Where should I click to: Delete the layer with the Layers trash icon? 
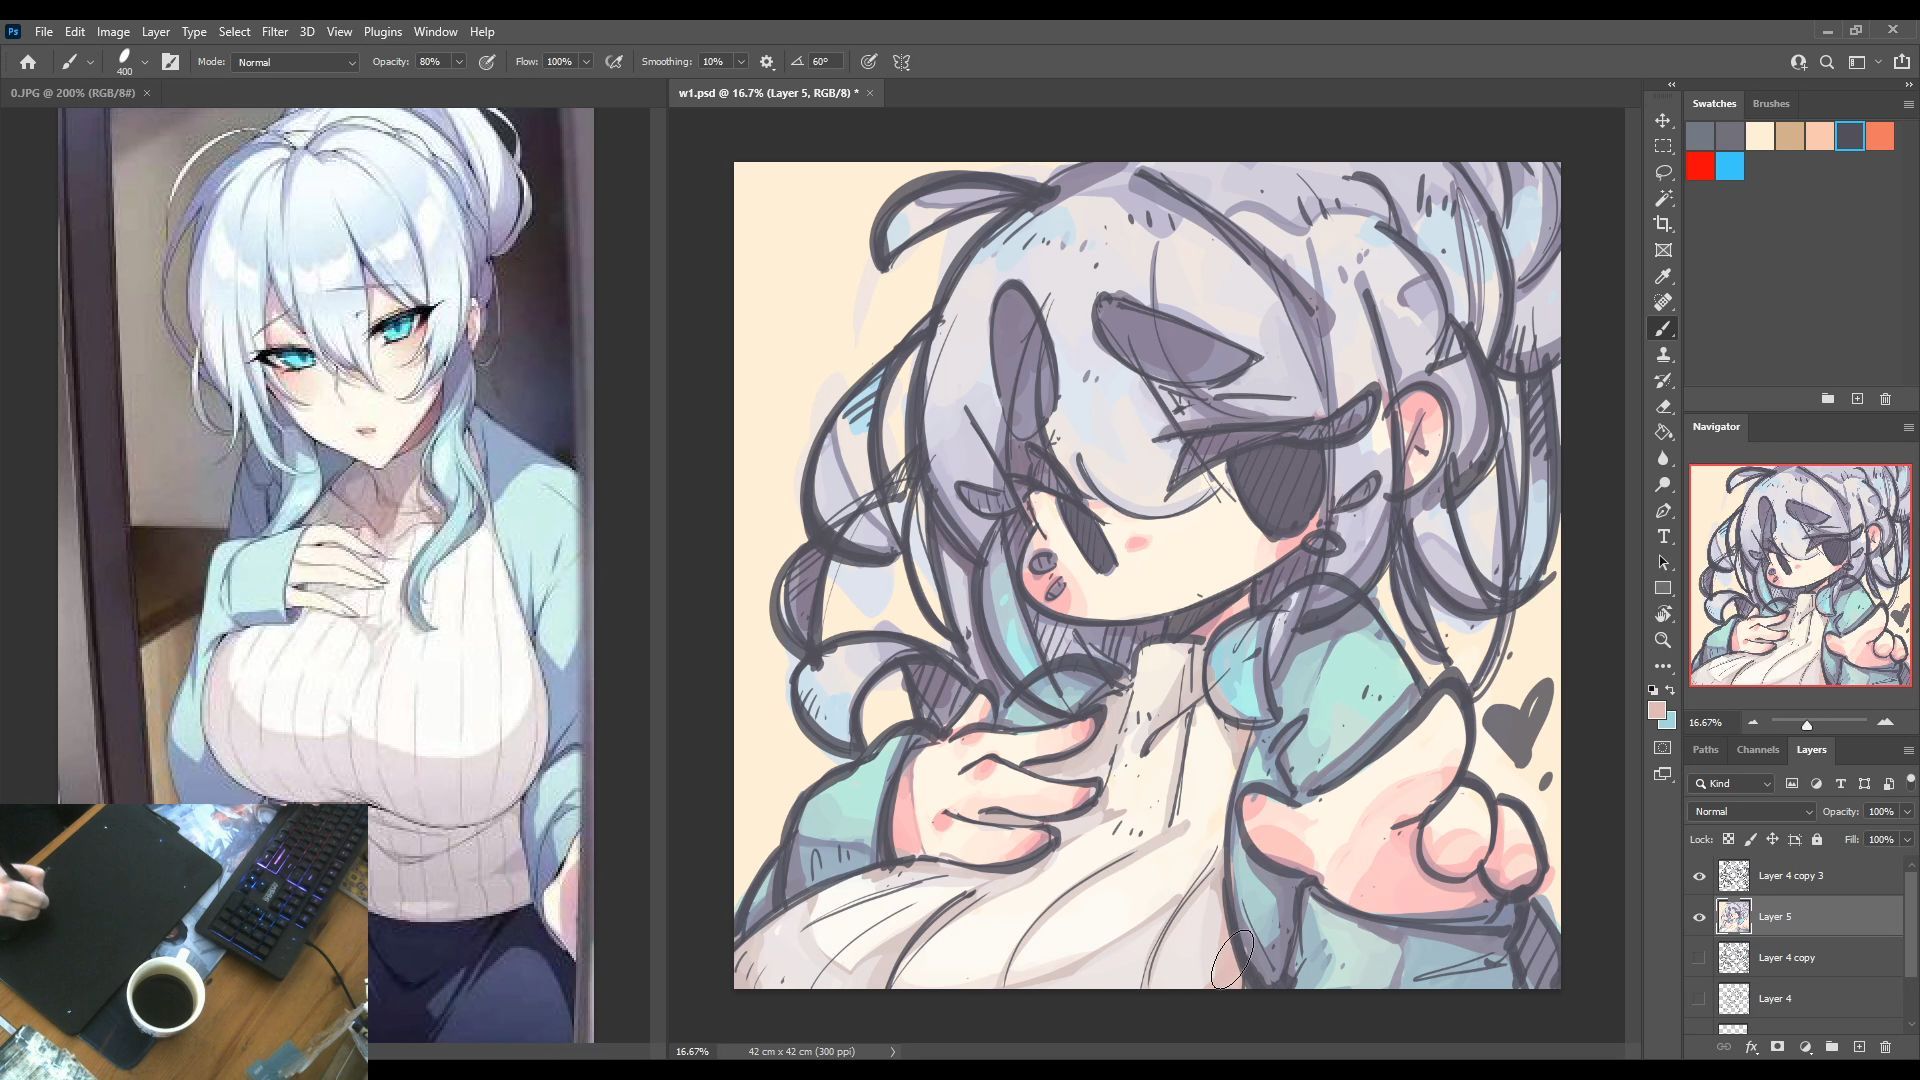pos(1885,1047)
